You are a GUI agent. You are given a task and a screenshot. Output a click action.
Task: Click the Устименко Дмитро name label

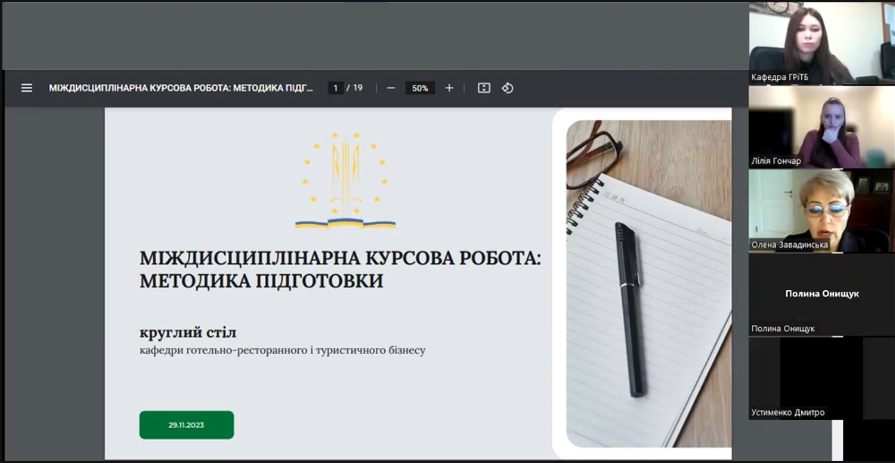tap(788, 412)
